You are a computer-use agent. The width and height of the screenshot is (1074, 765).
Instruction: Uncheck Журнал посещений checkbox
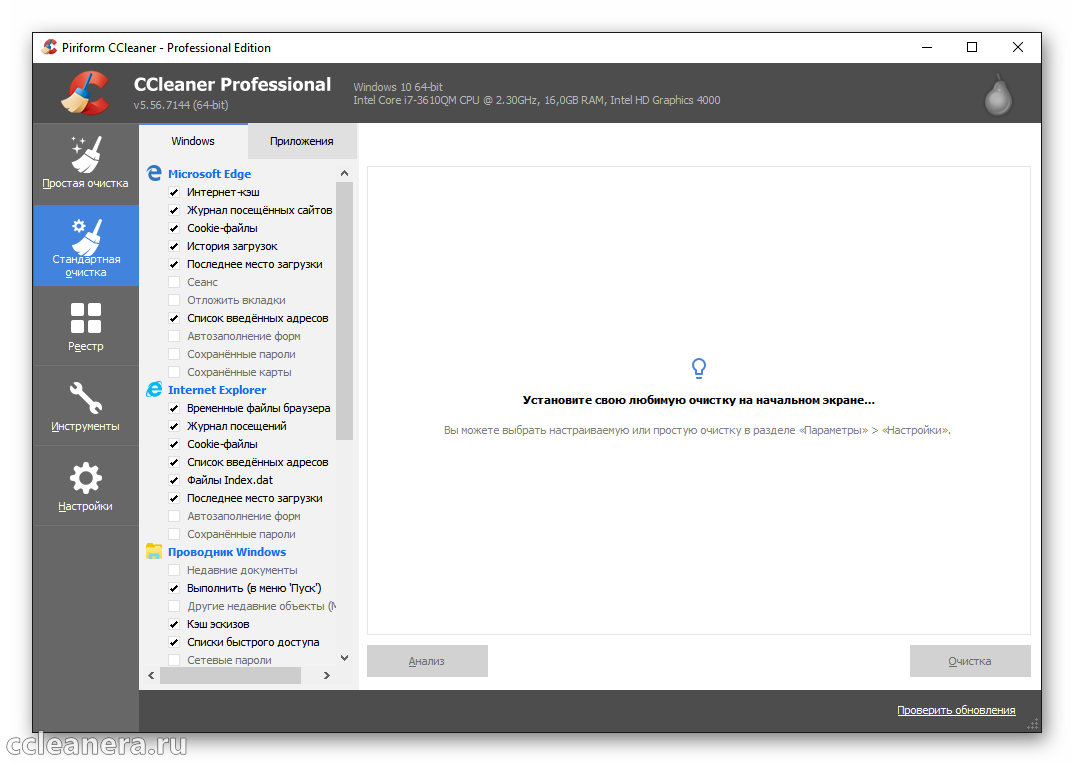coord(174,426)
